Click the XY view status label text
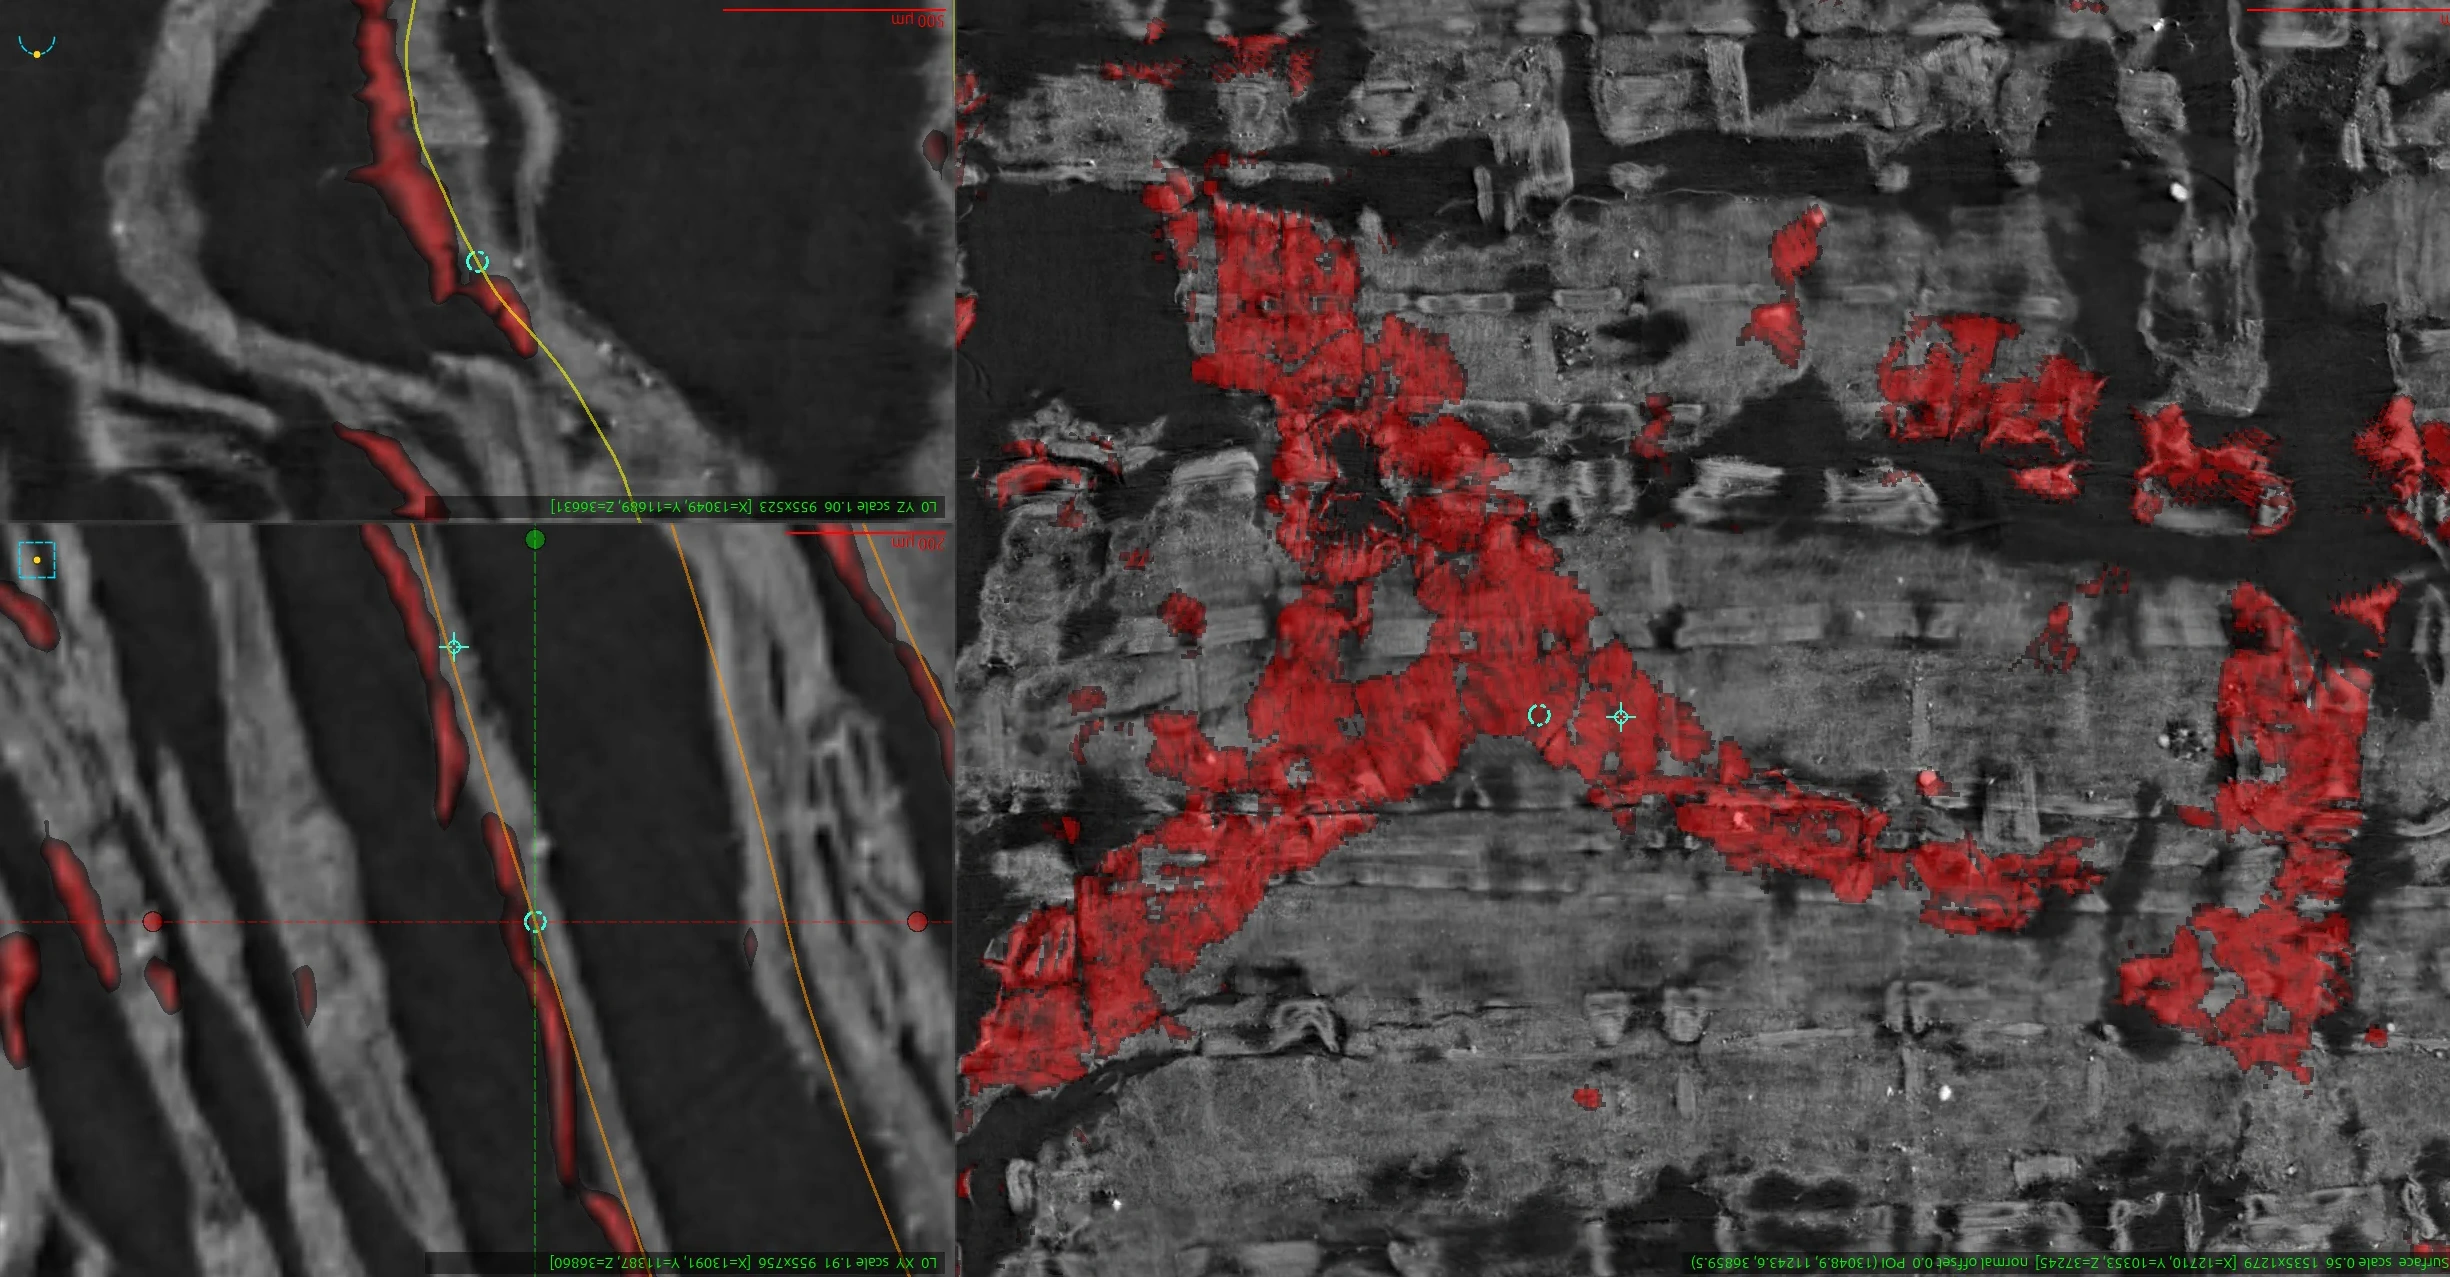This screenshot has width=2450, height=1277. (x=744, y=1263)
